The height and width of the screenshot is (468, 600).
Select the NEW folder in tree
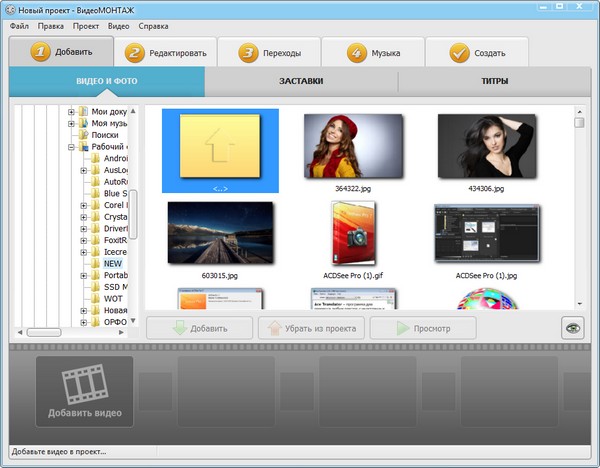(x=113, y=264)
